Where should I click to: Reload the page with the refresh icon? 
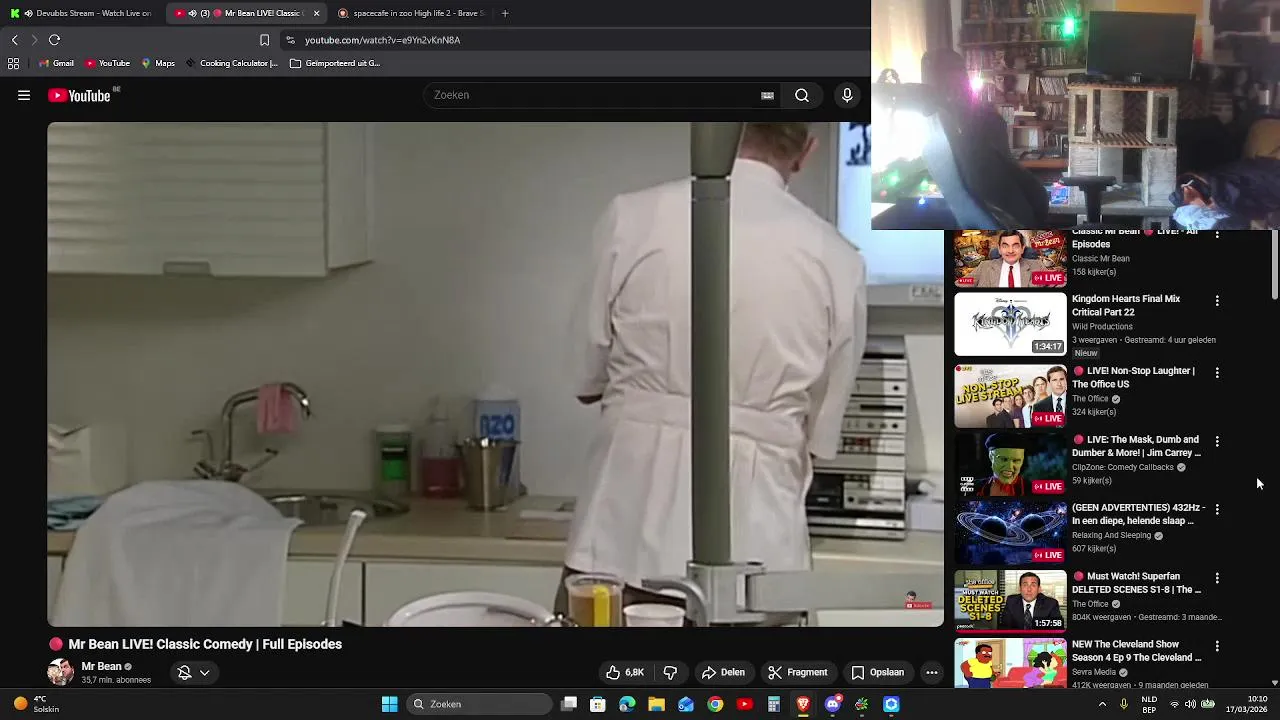coord(55,40)
